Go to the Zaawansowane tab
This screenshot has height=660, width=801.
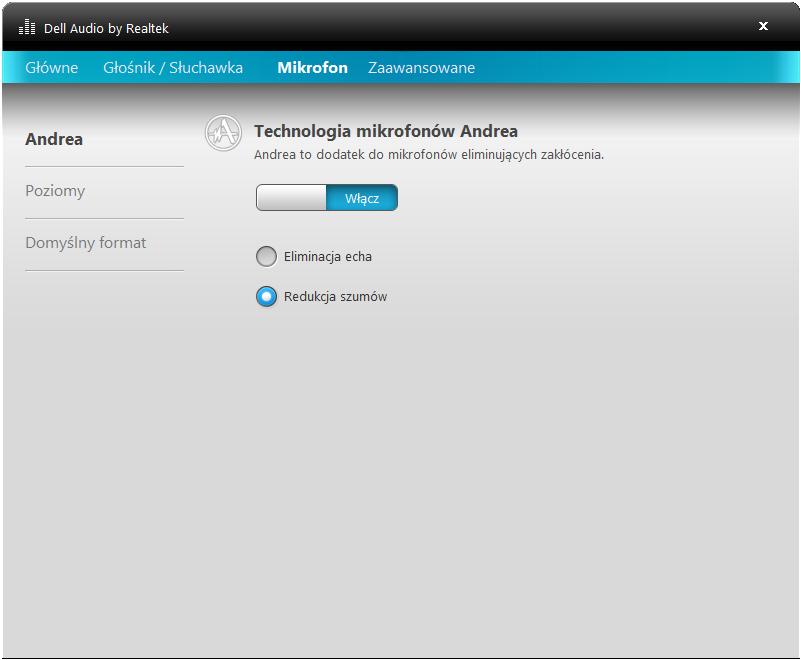[421, 67]
